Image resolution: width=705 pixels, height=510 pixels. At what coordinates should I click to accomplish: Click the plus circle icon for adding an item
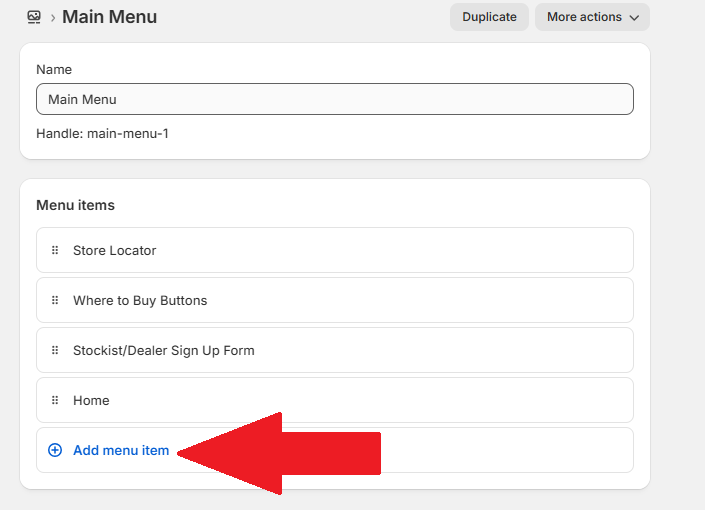(x=55, y=451)
